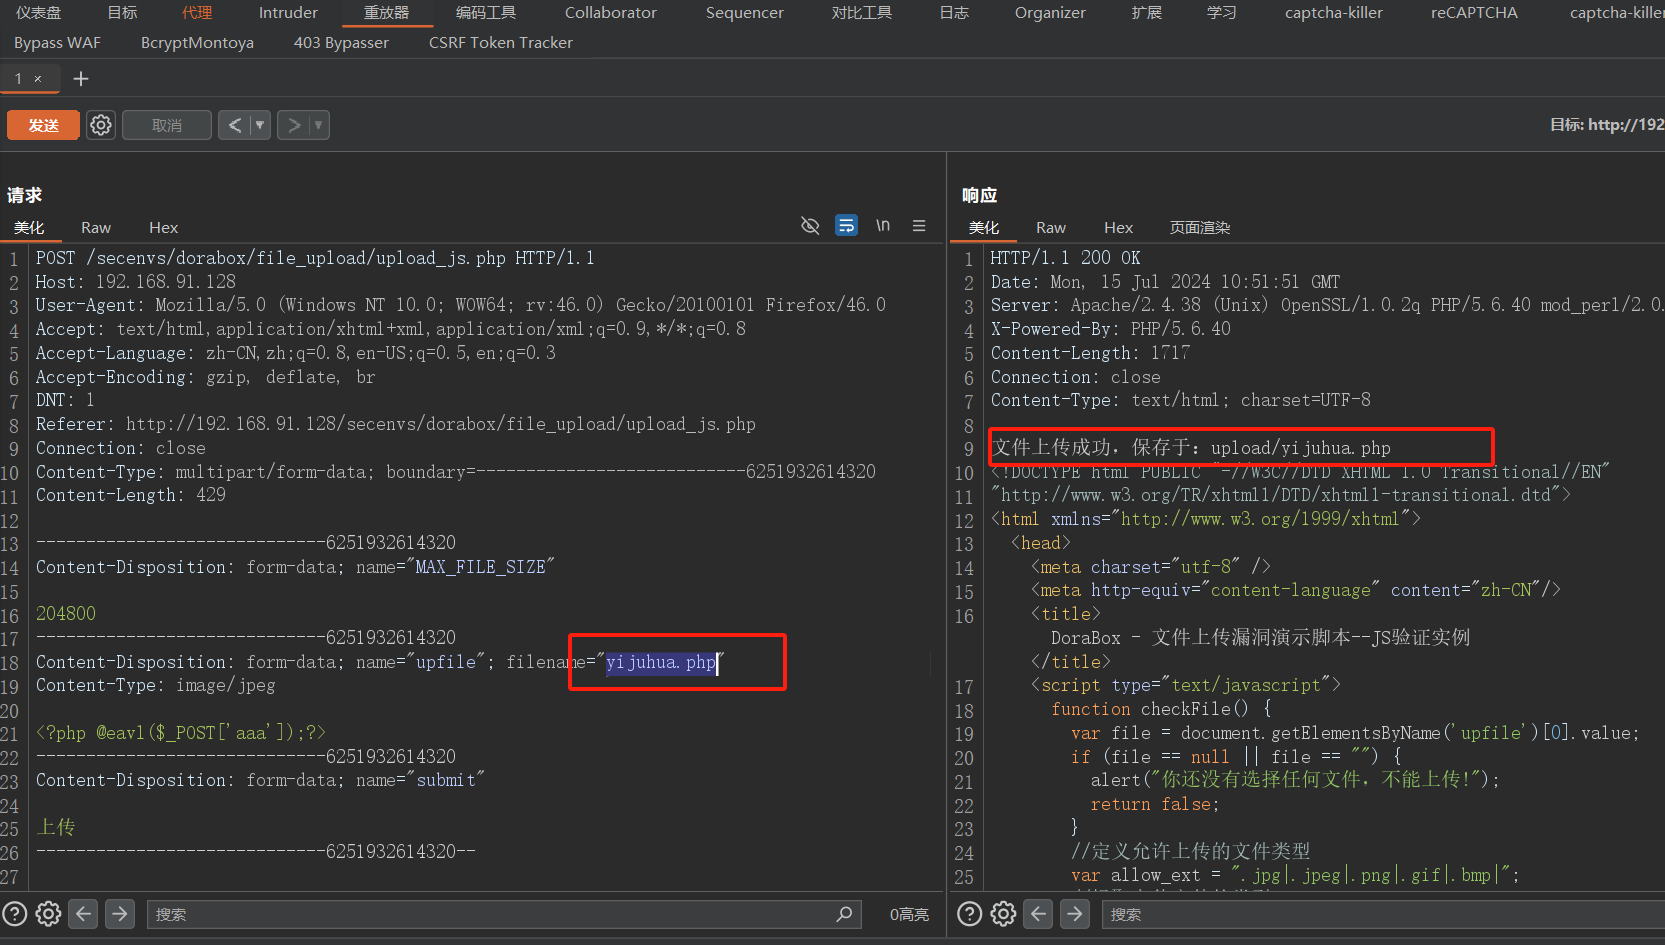This screenshot has height=945, width=1665.
Task: Click response search previous match arrow
Action: tap(1039, 914)
